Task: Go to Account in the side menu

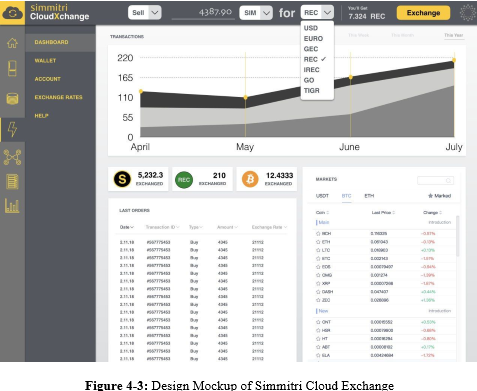Action: (48, 79)
